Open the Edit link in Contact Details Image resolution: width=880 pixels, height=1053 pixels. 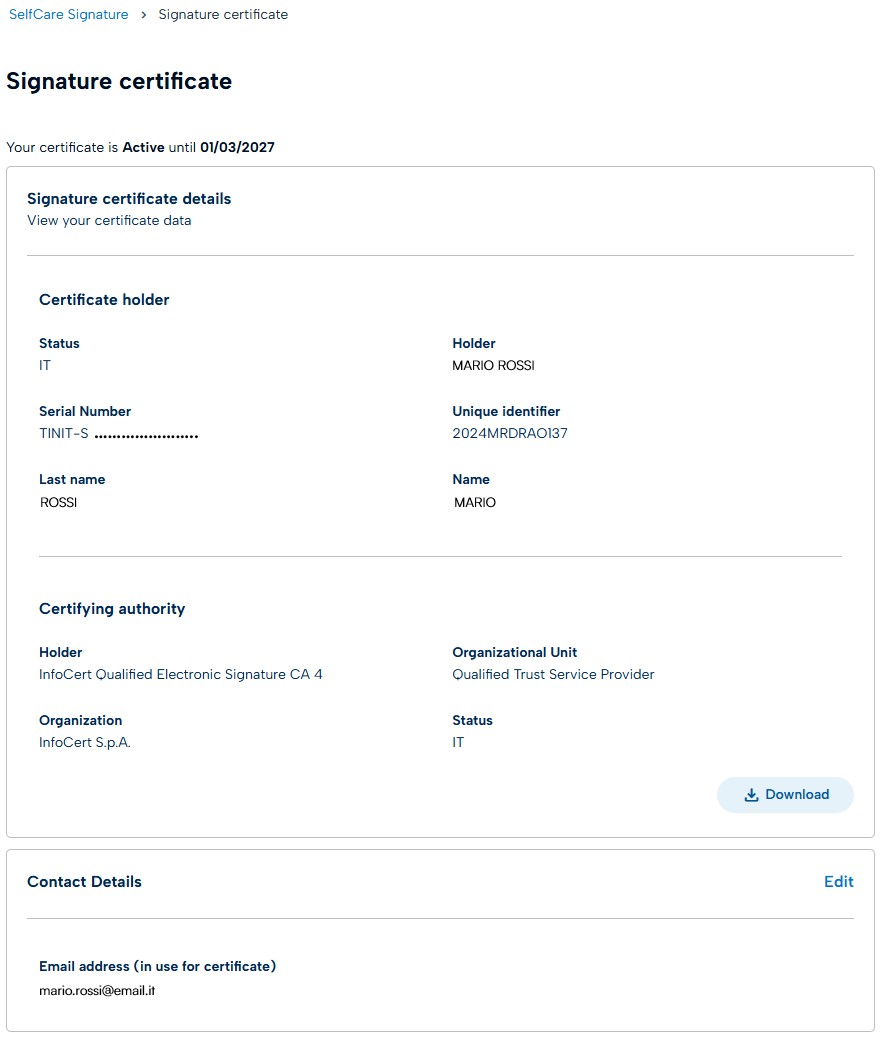[x=838, y=882]
